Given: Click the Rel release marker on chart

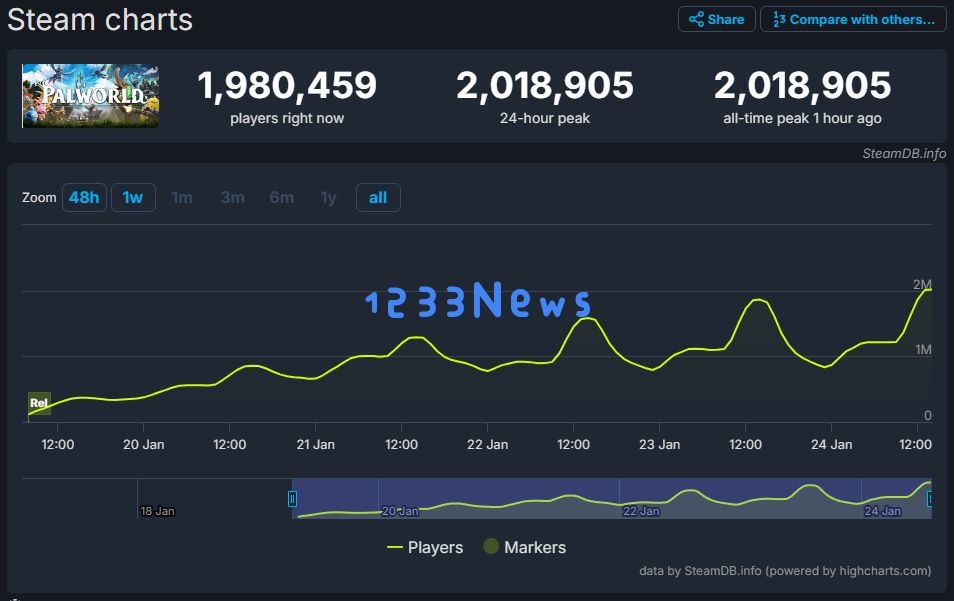Looking at the screenshot, I should pos(39,403).
